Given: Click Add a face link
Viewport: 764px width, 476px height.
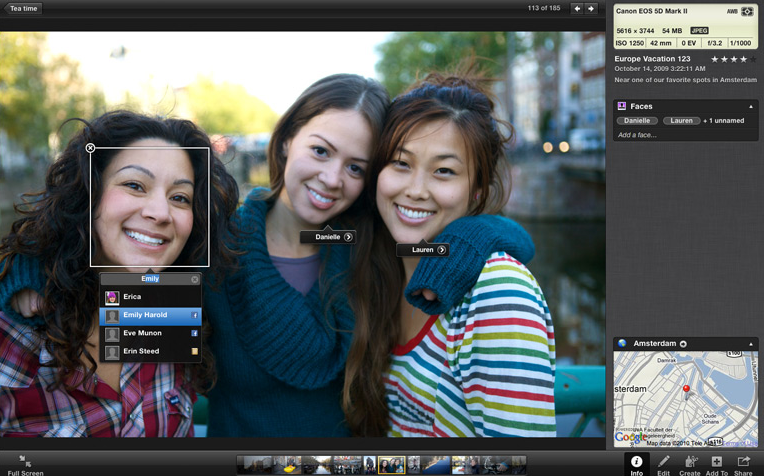Looking at the screenshot, I should [x=637, y=135].
